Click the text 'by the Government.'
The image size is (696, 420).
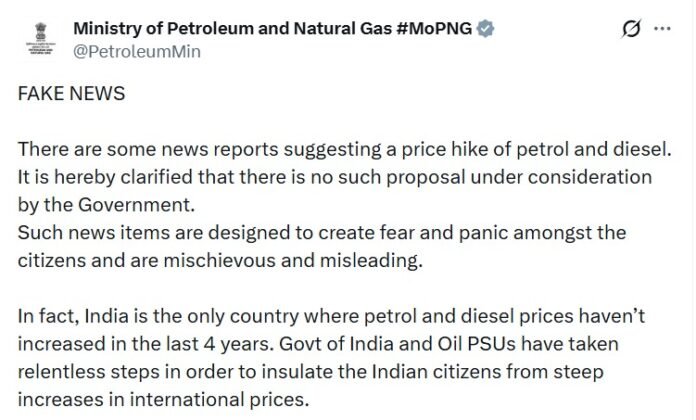click(95, 207)
